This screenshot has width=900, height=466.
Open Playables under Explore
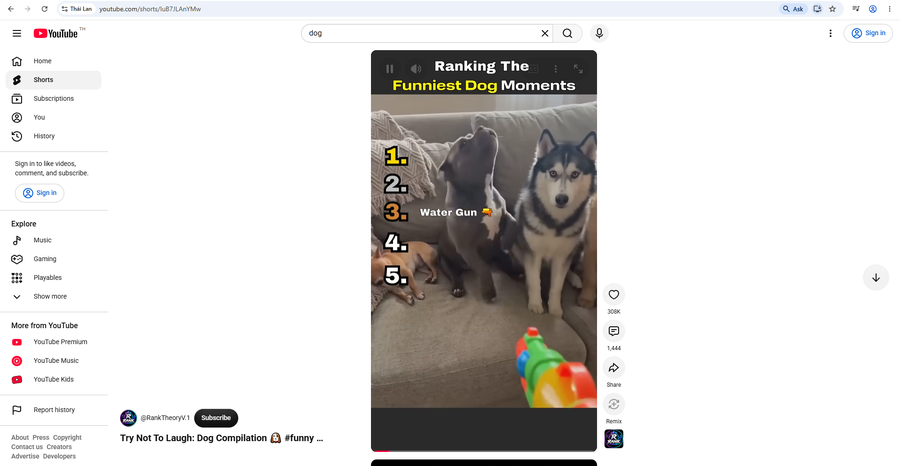tap(53, 278)
